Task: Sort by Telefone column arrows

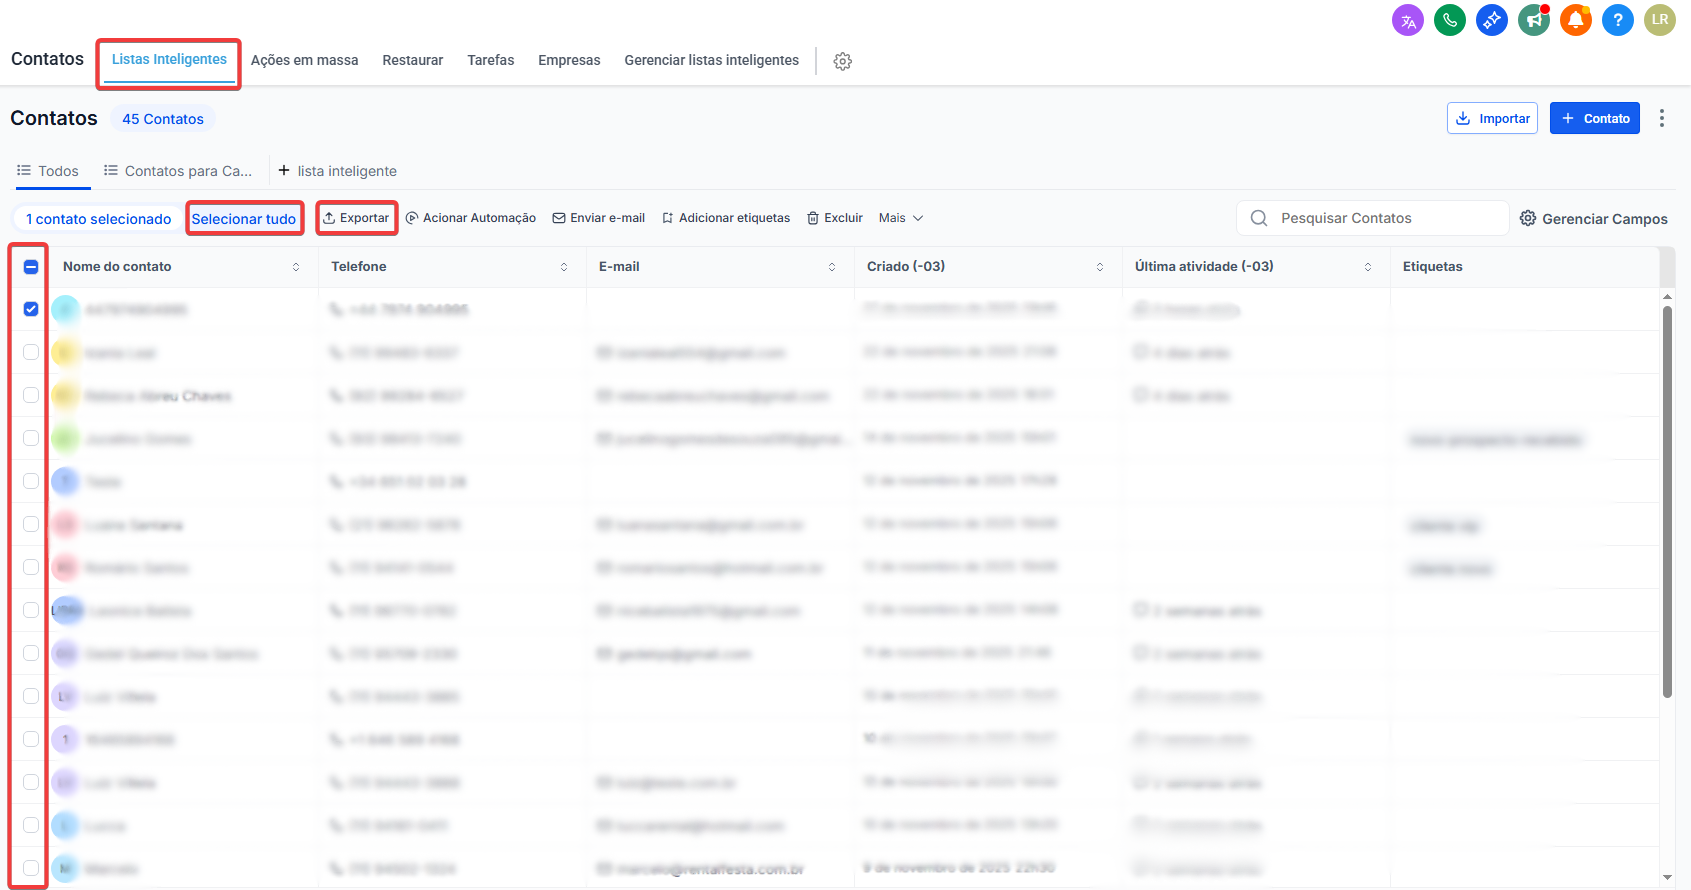Action: [x=564, y=267]
